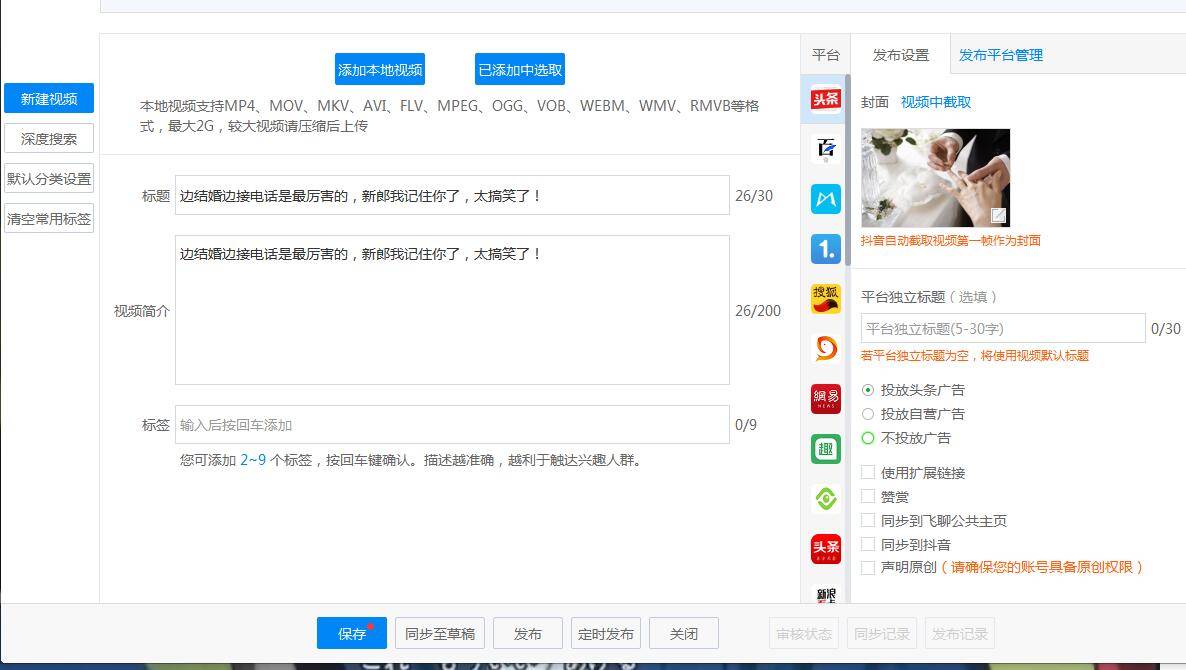Tick the 声明原创 checkbox
Screen dimensions: 1186x670
pos(868,568)
